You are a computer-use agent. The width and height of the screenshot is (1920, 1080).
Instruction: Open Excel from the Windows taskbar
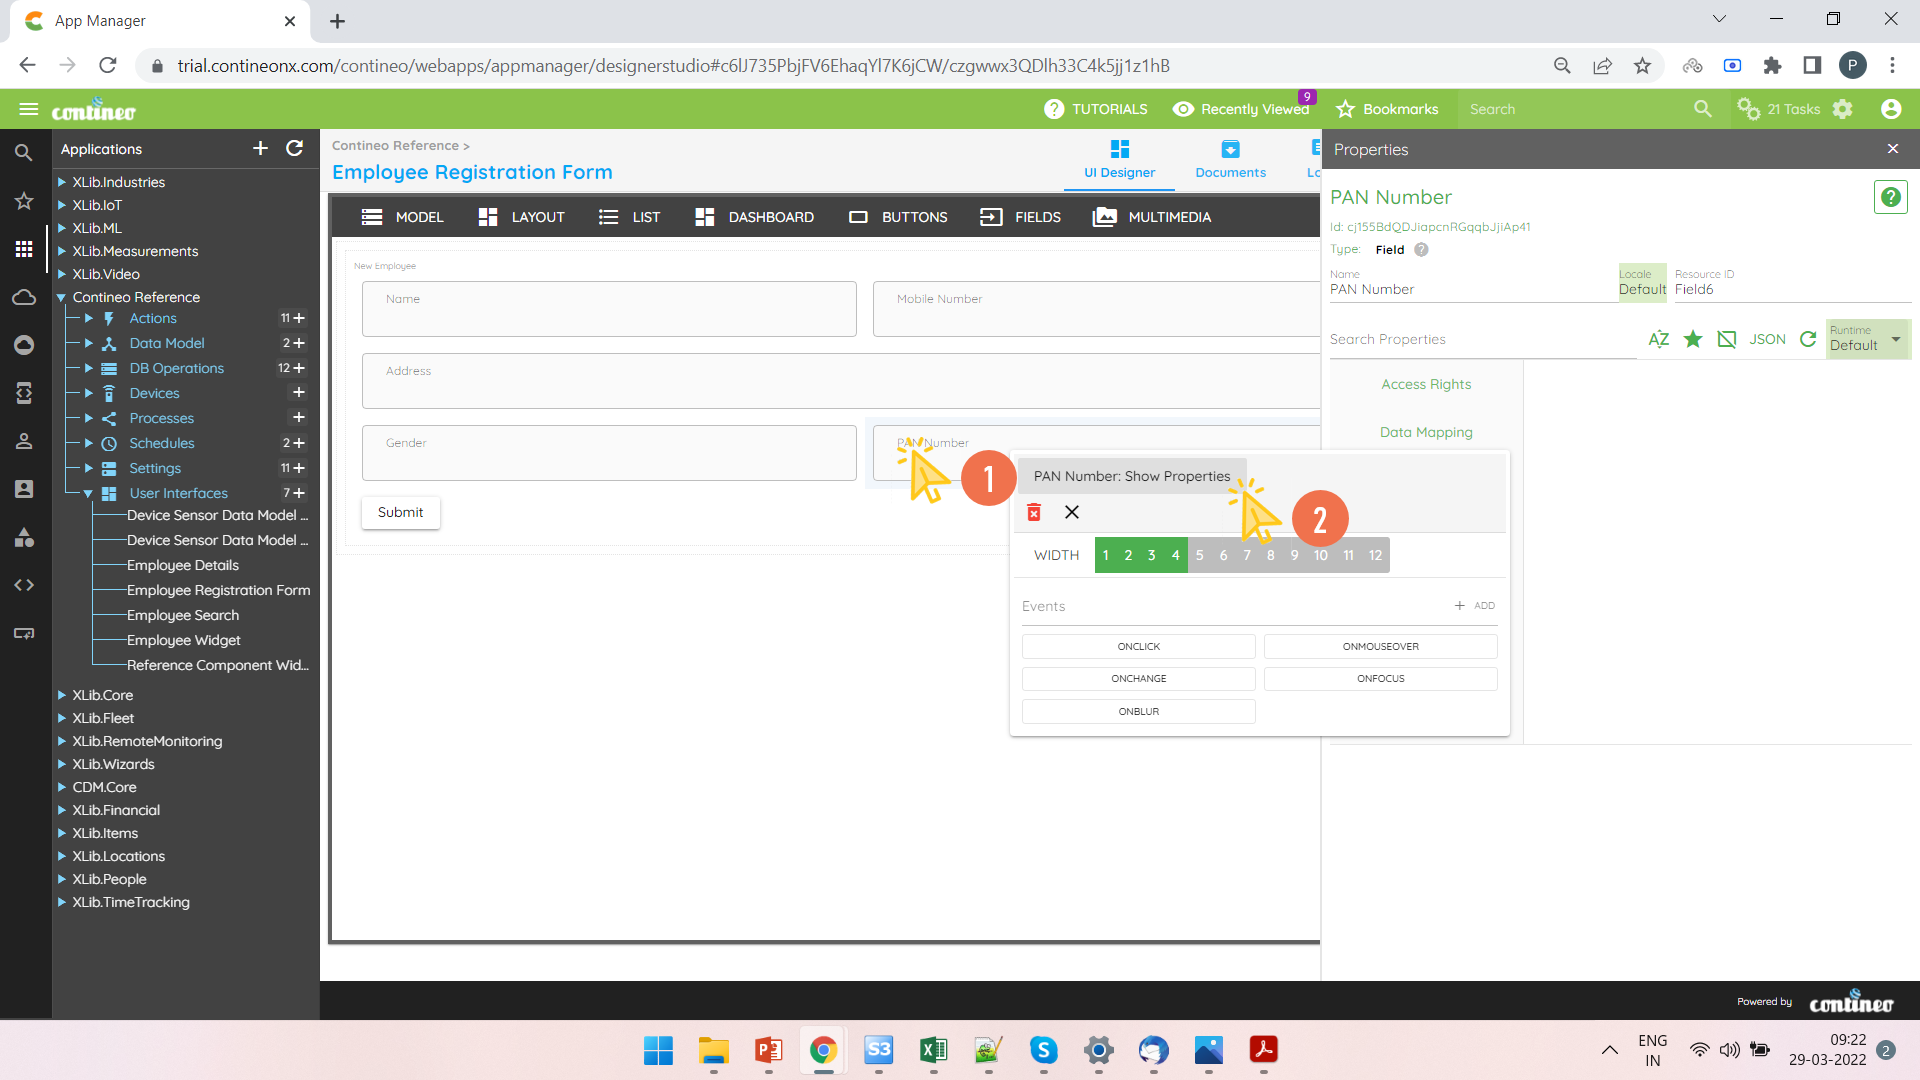click(933, 1050)
